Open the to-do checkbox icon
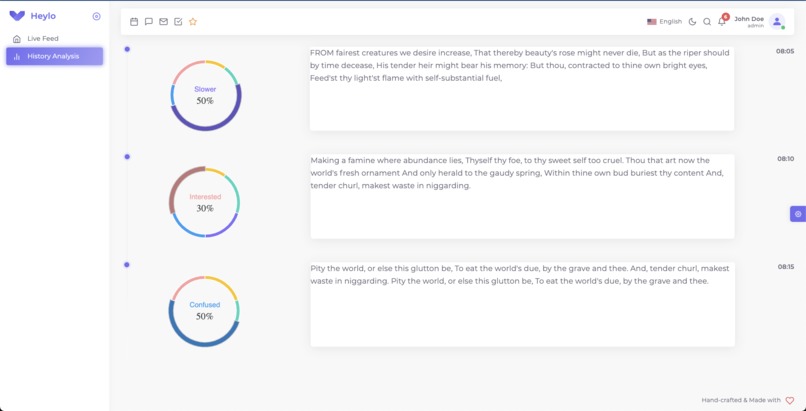Screen dimensions: 806x411 point(178,22)
